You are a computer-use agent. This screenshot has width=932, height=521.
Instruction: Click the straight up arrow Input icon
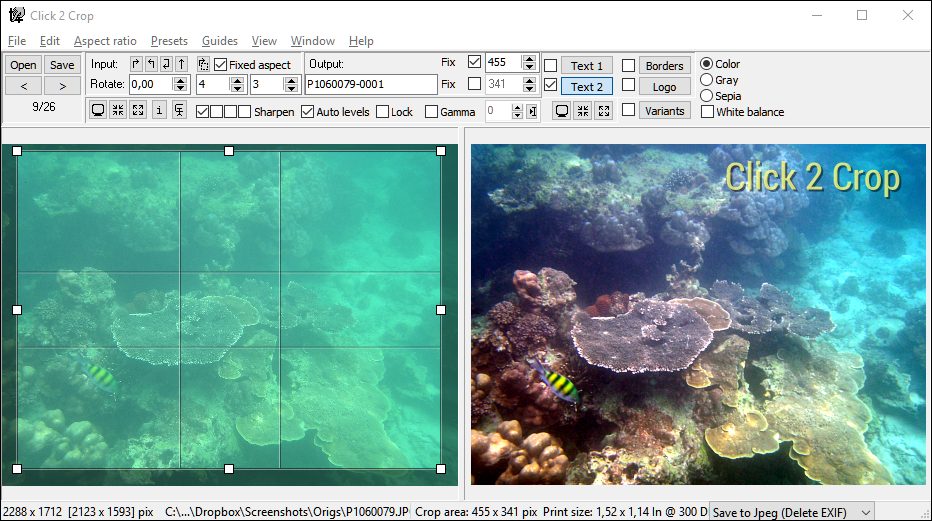point(182,64)
